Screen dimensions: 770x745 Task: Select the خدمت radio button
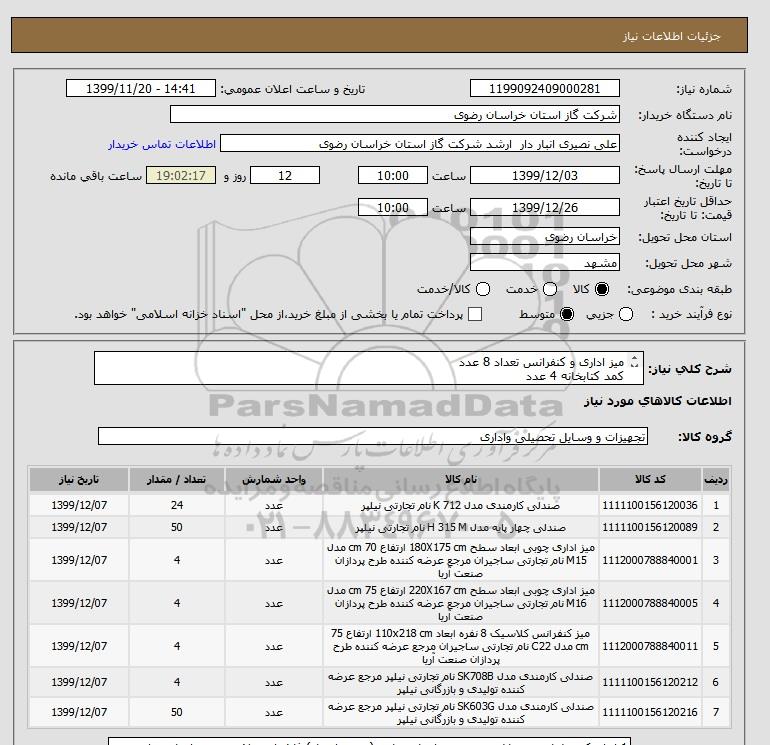[x=550, y=289]
